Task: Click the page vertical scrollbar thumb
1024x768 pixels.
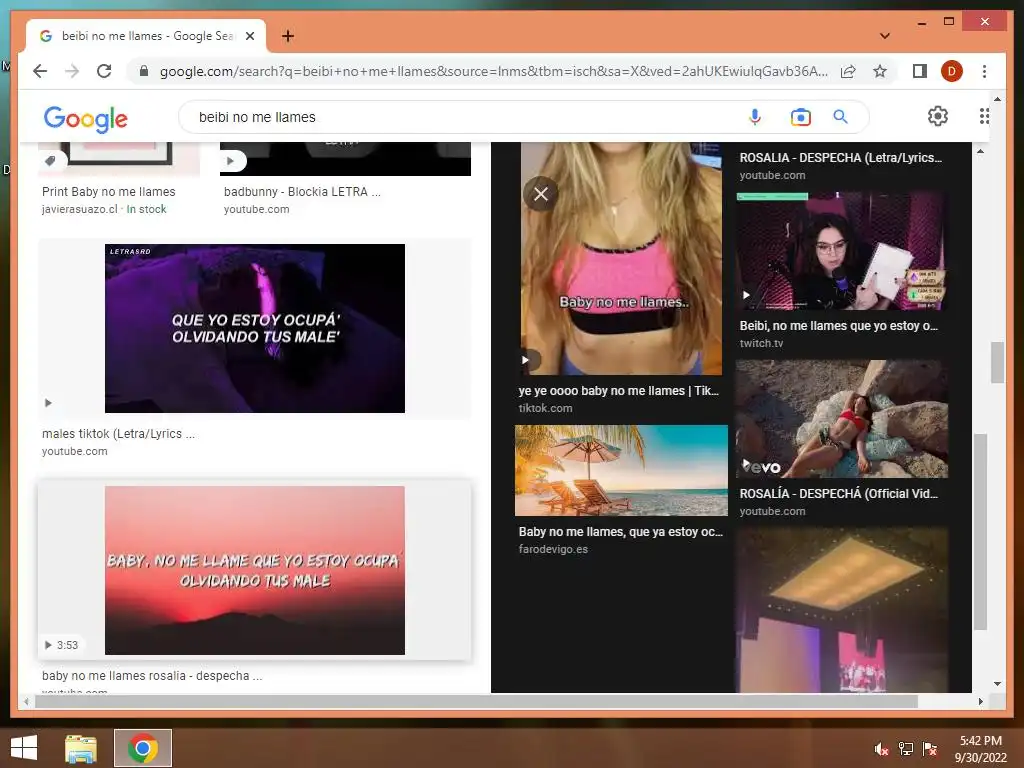Action: coord(997,362)
